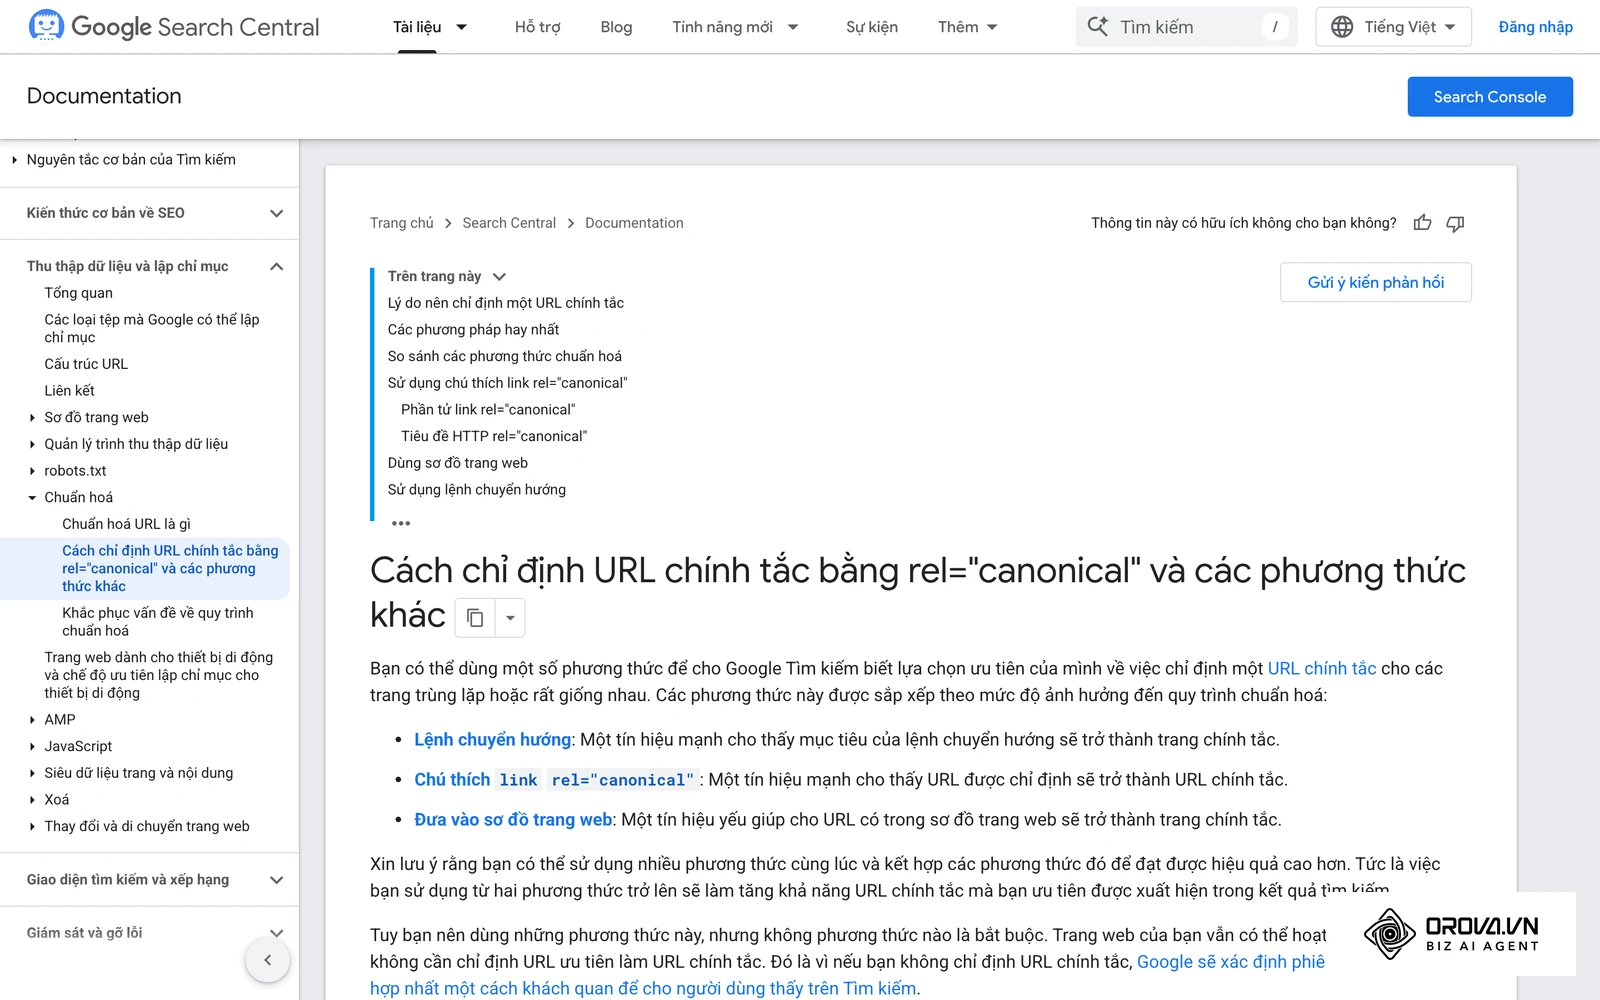The image size is (1600, 1000).
Task: Show more items via three dots in contents
Action: point(401,523)
